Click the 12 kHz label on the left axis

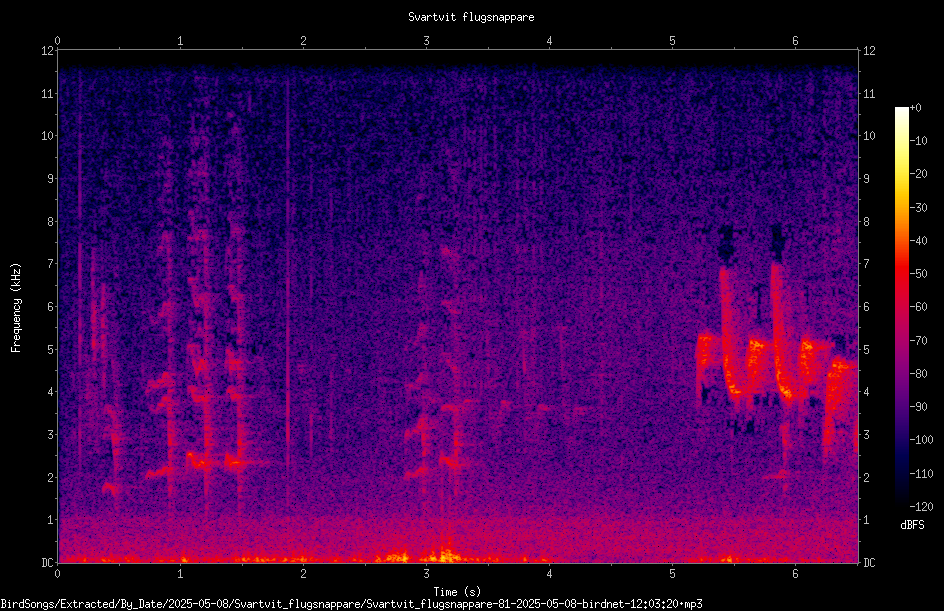pyautogui.click(x=48, y=51)
